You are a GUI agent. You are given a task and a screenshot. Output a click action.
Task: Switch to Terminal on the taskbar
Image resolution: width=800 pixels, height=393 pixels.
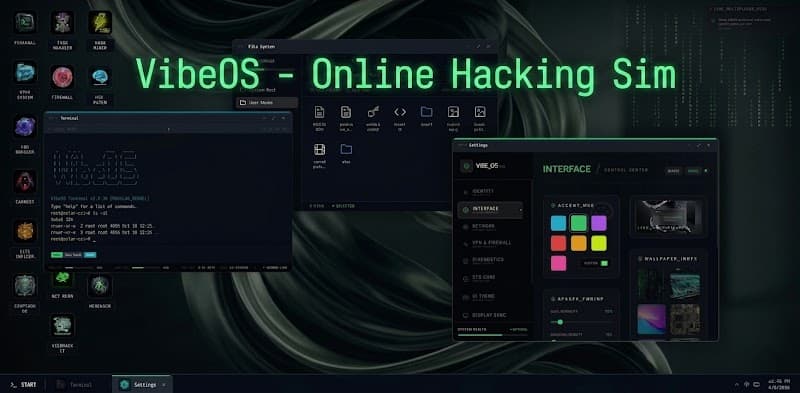[x=79, y=384]
